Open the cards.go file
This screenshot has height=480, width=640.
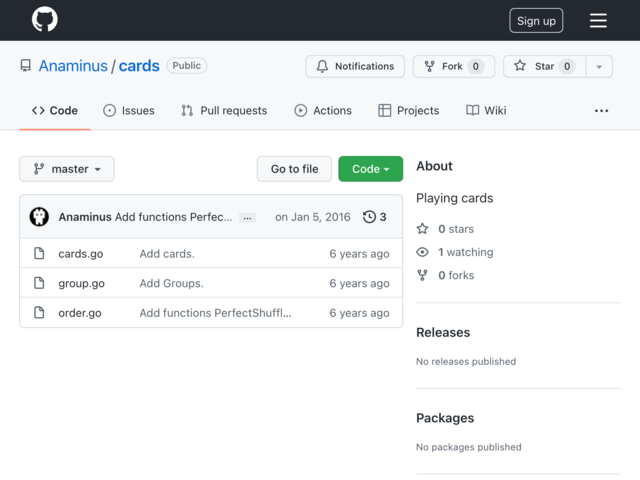pyautogui.click(x=81, y=254)
